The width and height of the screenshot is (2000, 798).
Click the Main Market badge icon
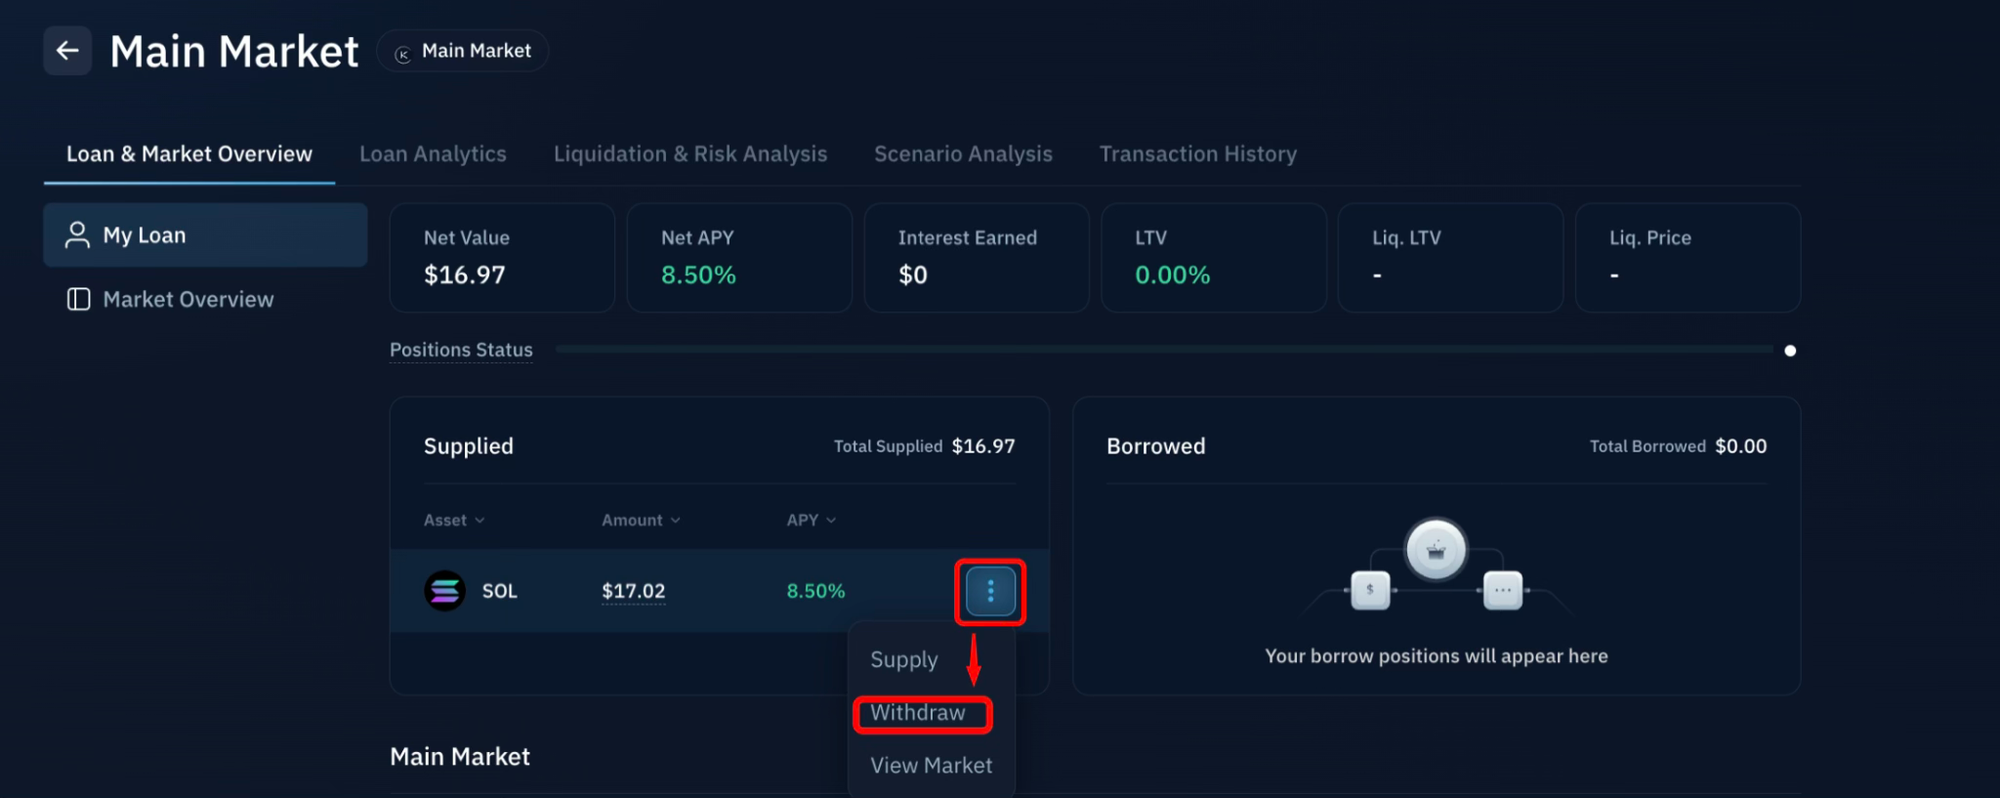tap(403, 54)
